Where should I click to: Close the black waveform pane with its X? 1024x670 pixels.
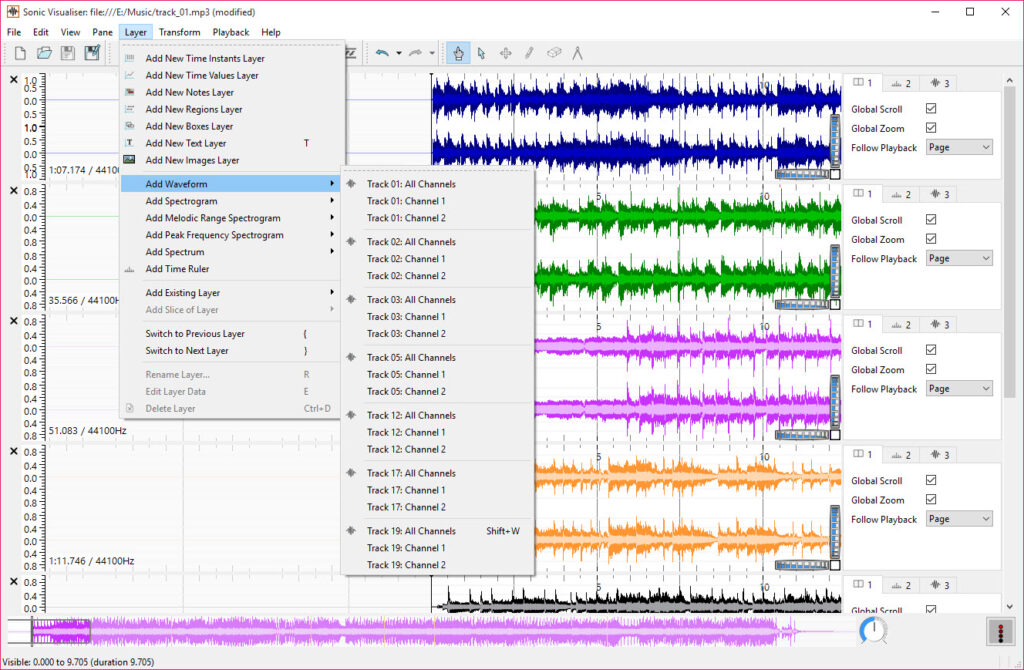coord(14,582)
